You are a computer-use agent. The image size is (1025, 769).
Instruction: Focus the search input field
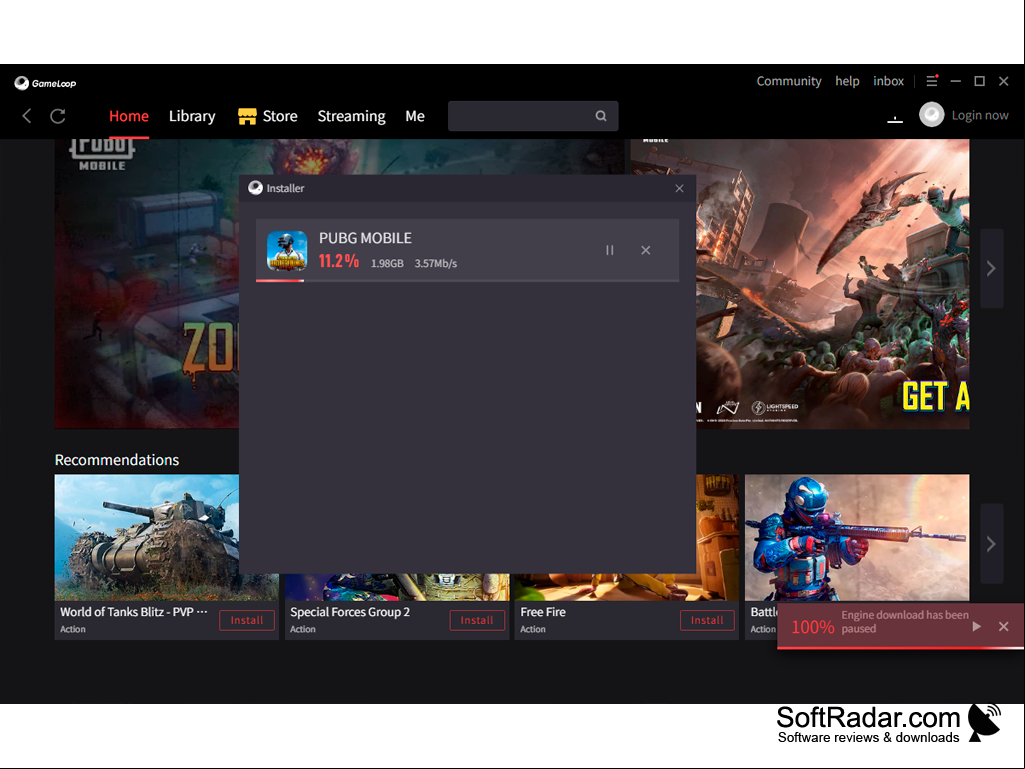click(533, 116)
